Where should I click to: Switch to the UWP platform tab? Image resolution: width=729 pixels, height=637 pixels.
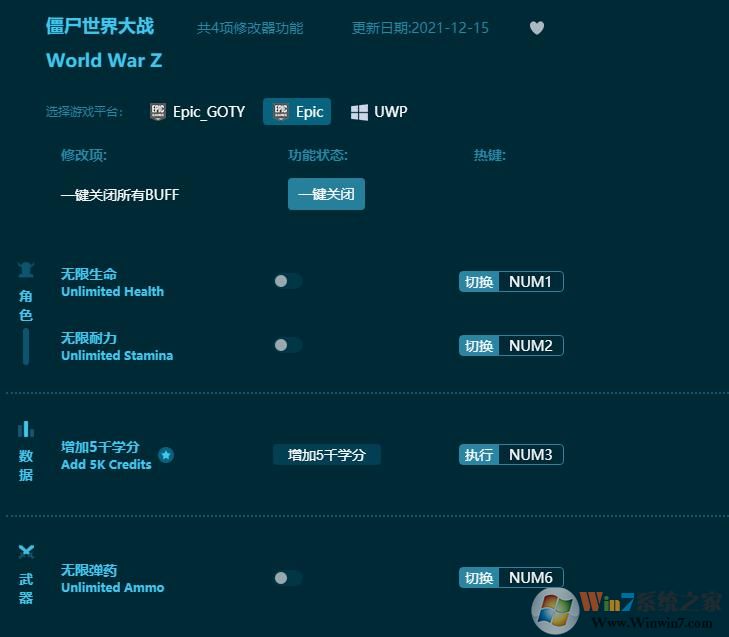point(379,112)
